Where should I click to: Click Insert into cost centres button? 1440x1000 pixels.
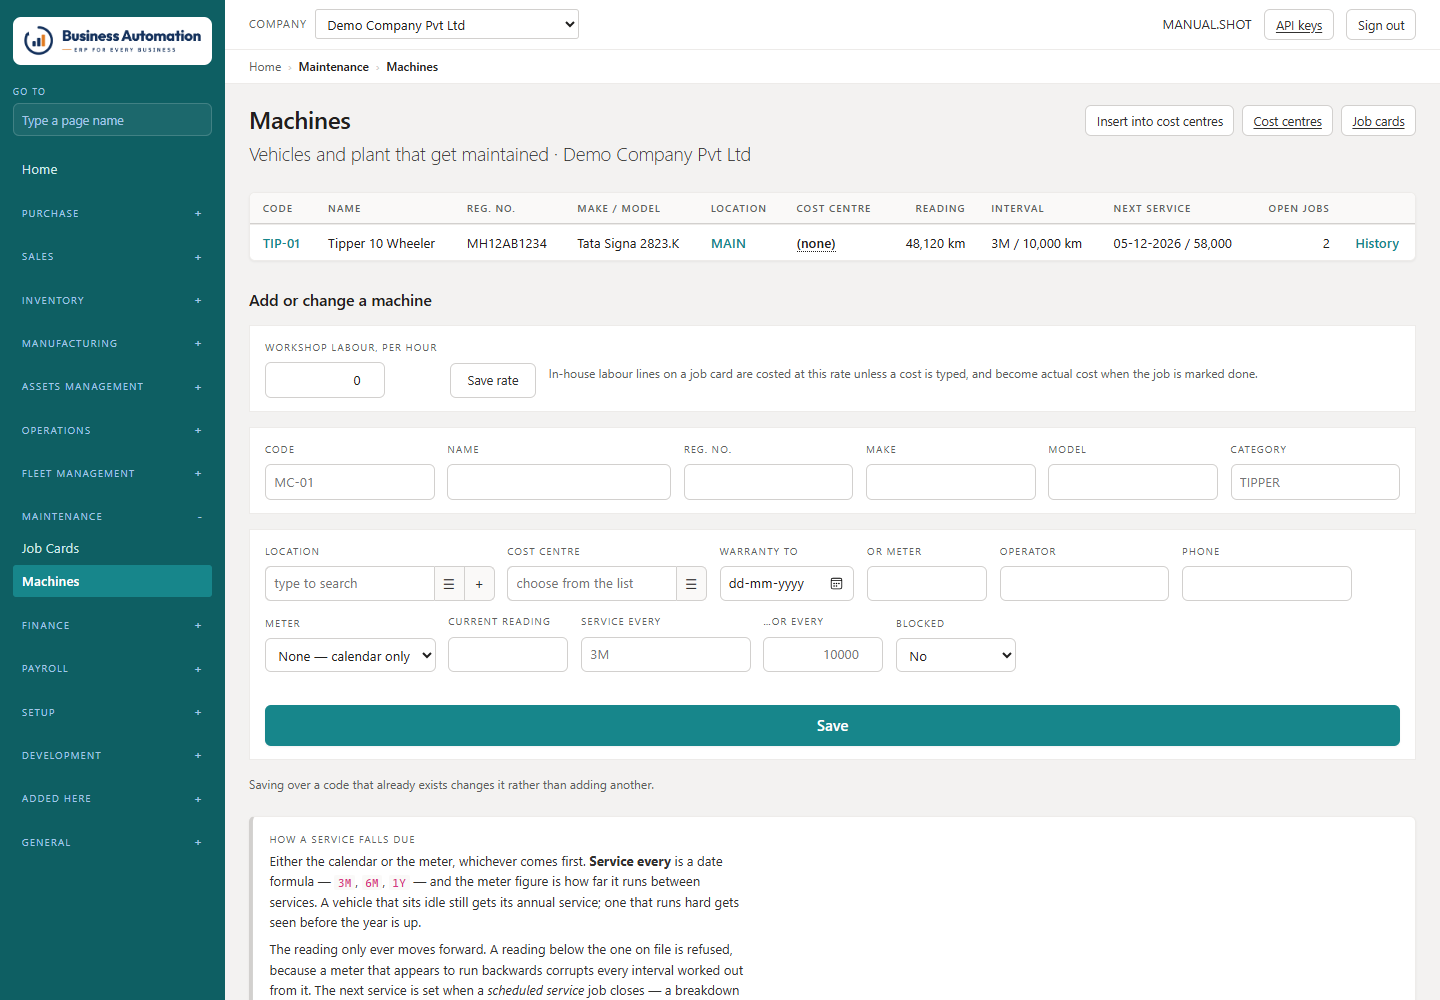click(x=1160, y=121)
